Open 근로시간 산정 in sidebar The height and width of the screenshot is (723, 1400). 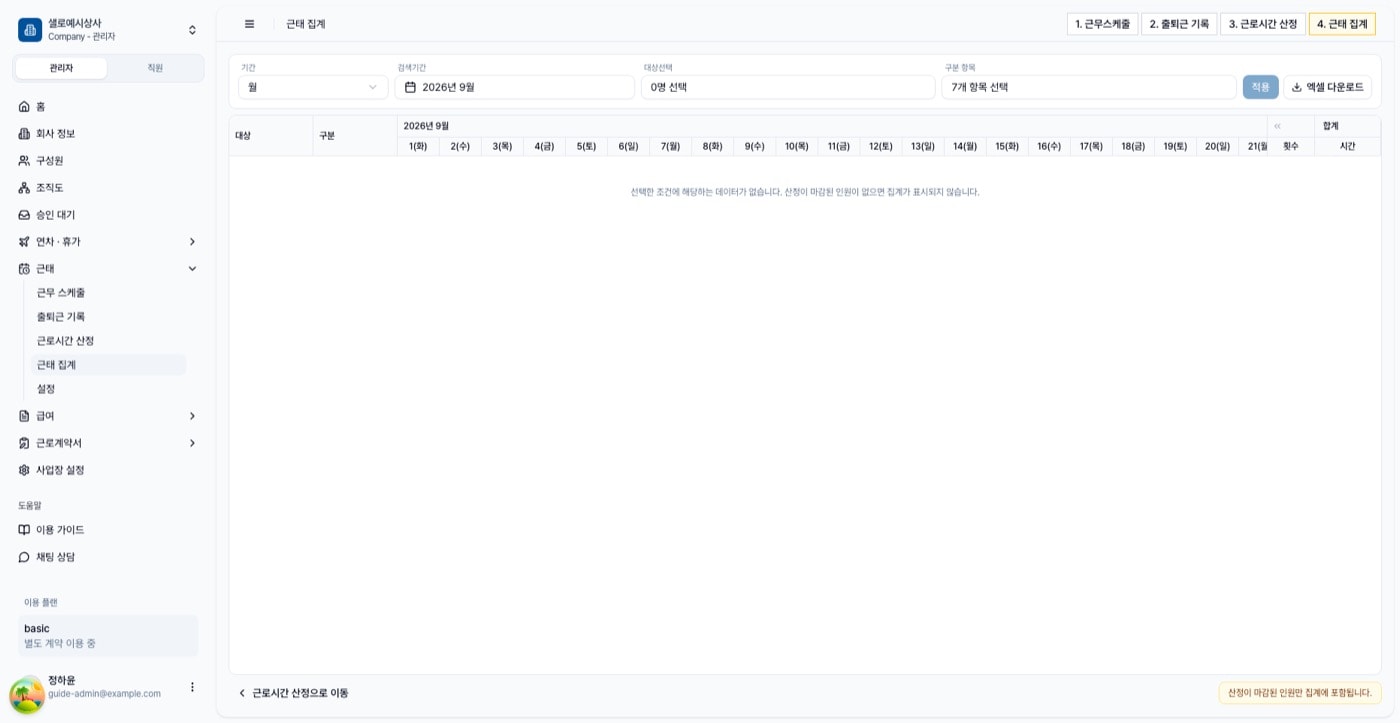(108, 340)
